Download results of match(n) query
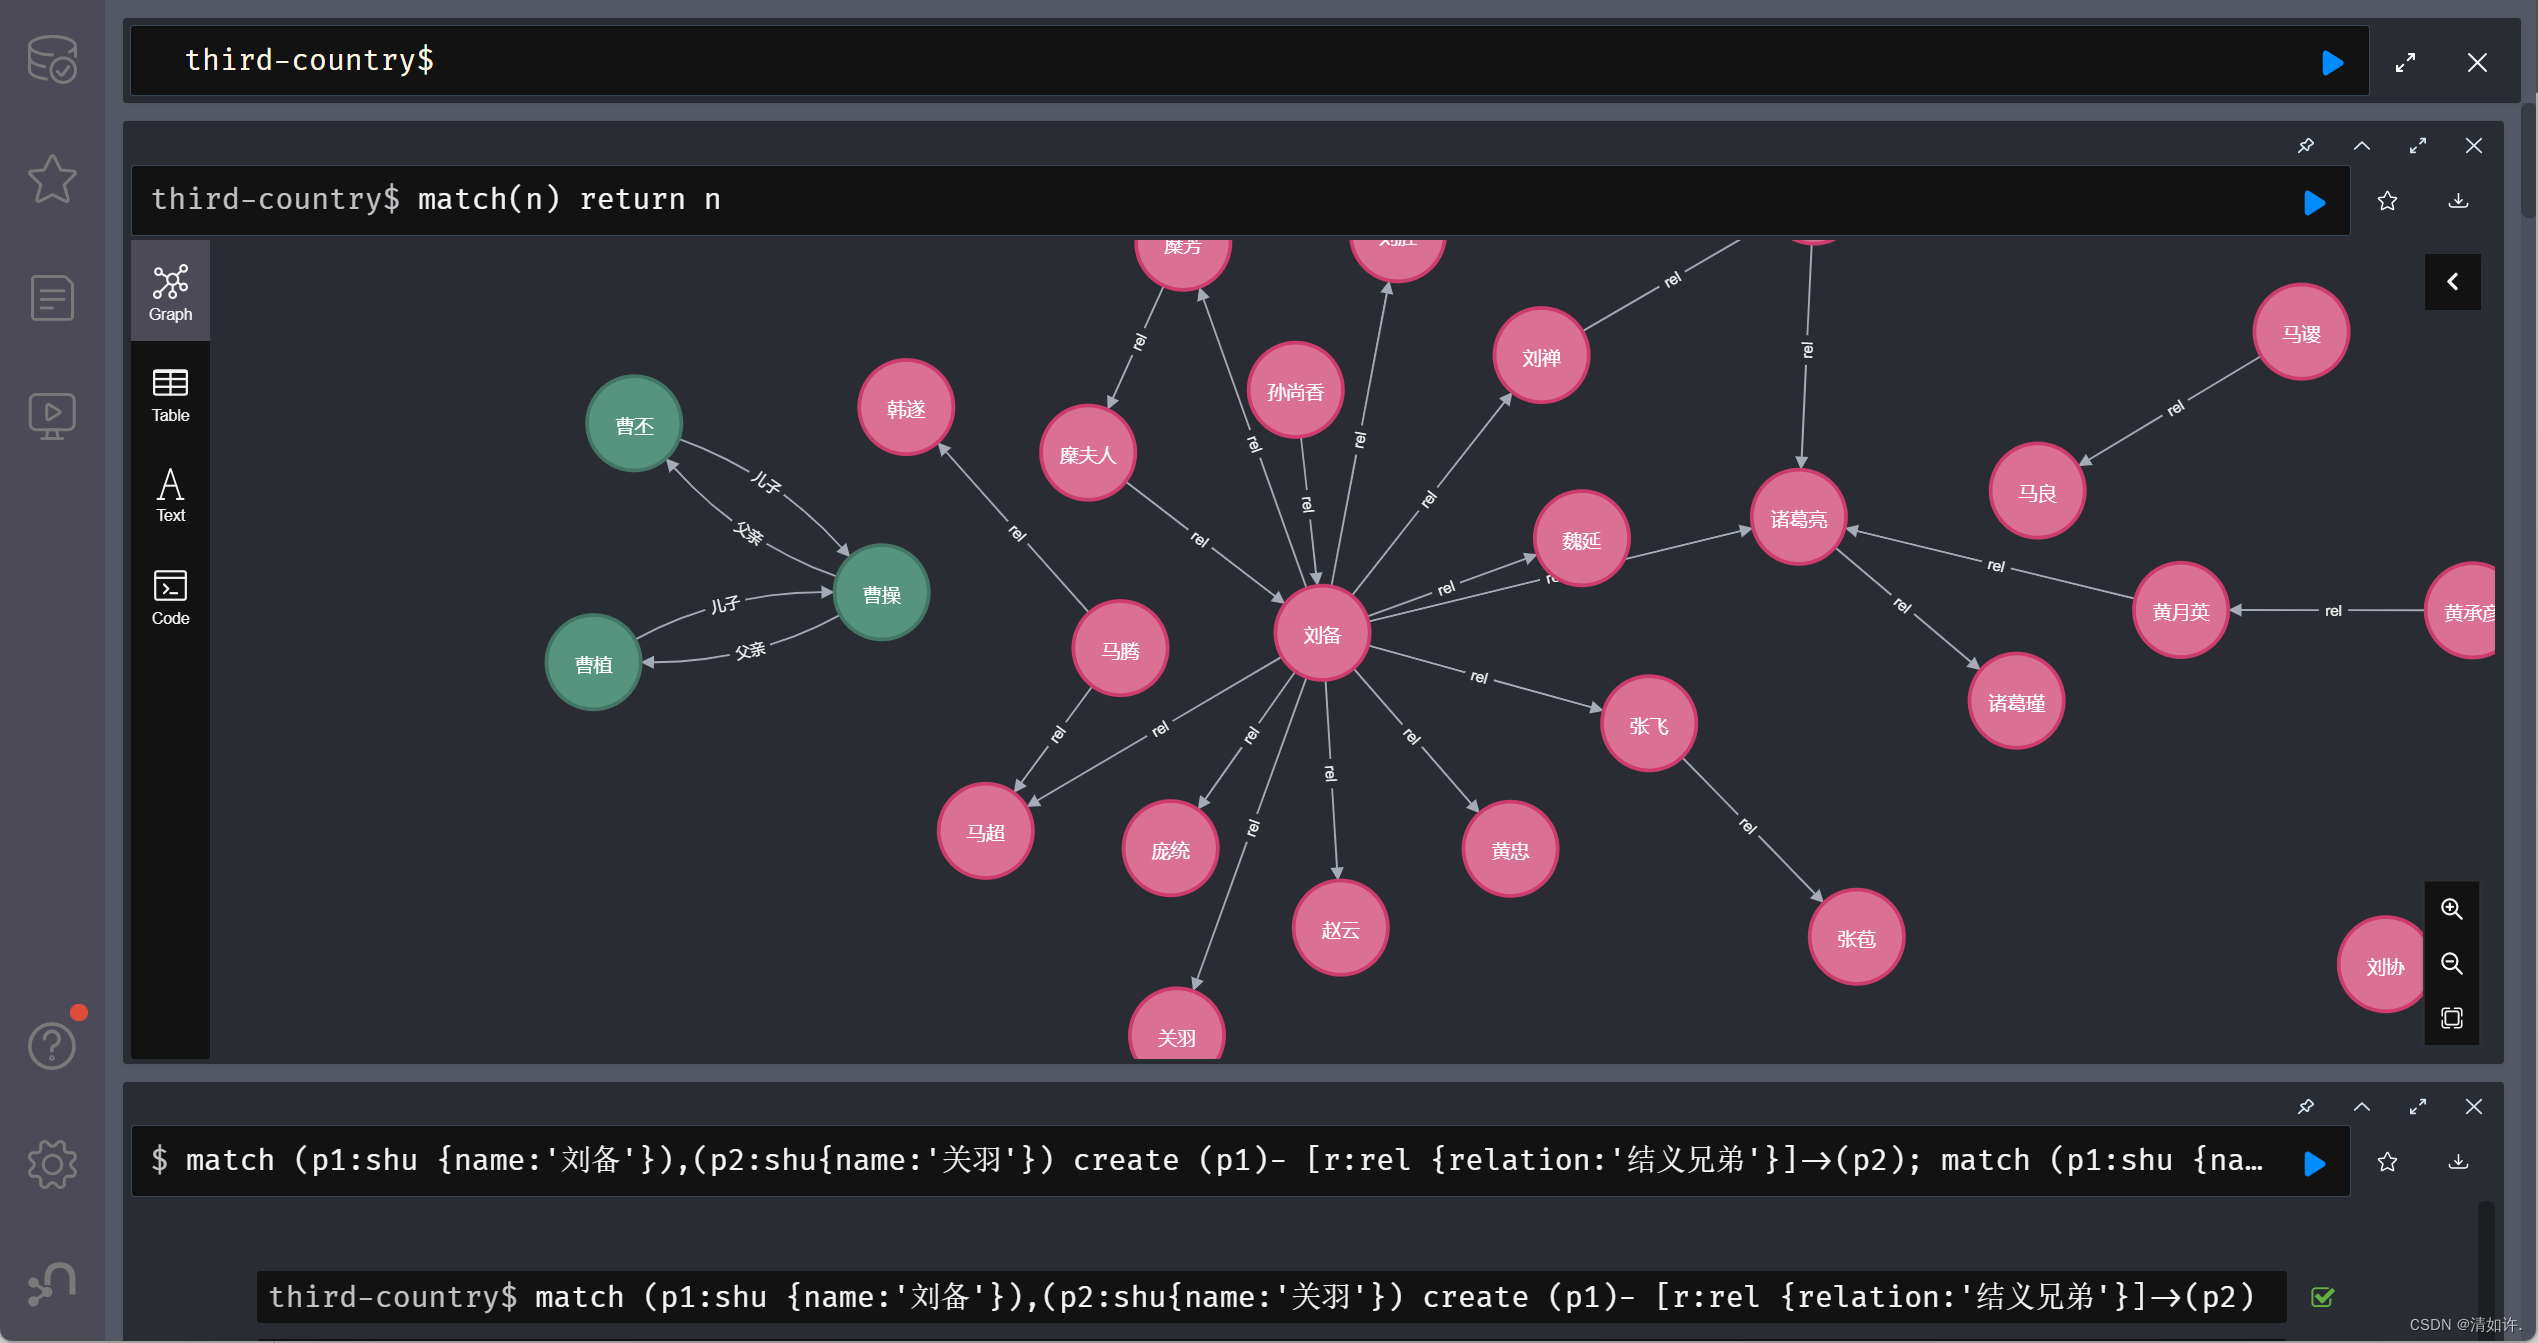This screenshot has height=1343, width=2538. coord(2458,202)
